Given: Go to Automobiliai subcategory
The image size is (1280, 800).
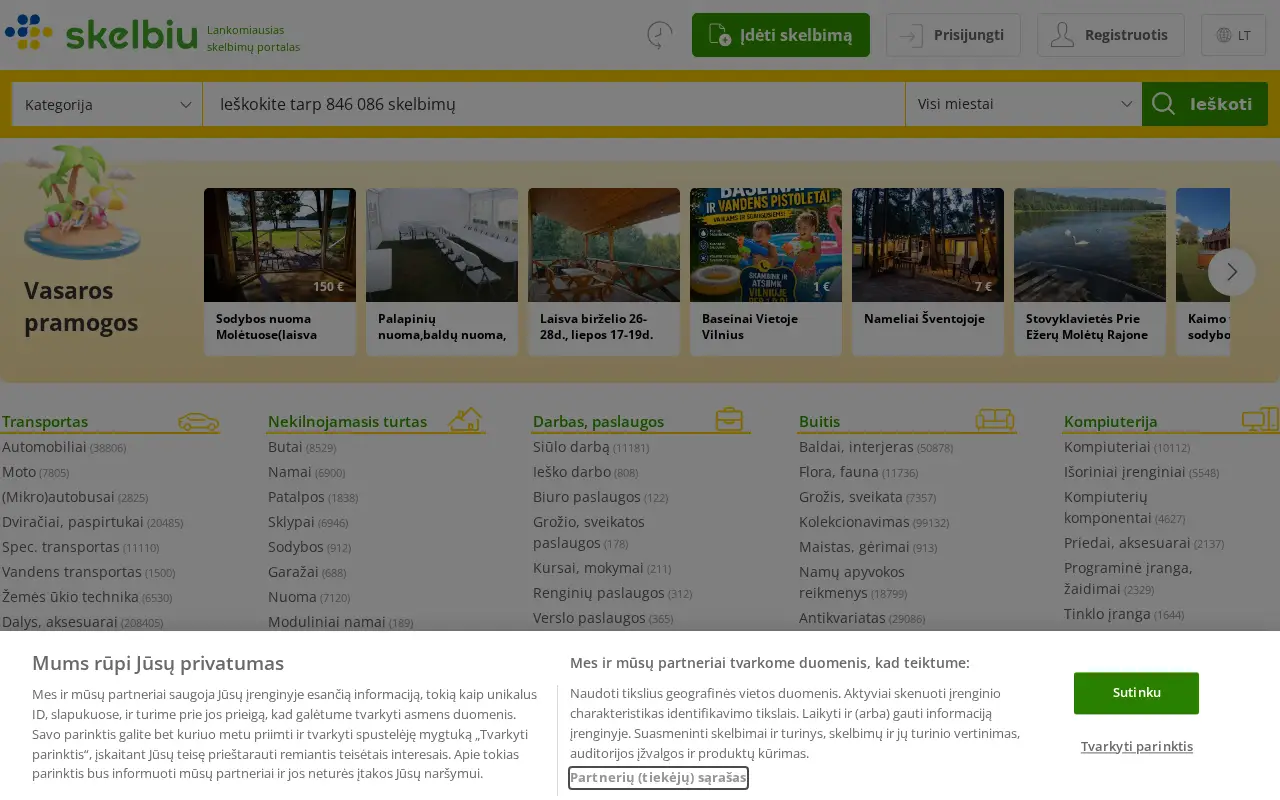Looking at the screenshot, I should 44,447.
